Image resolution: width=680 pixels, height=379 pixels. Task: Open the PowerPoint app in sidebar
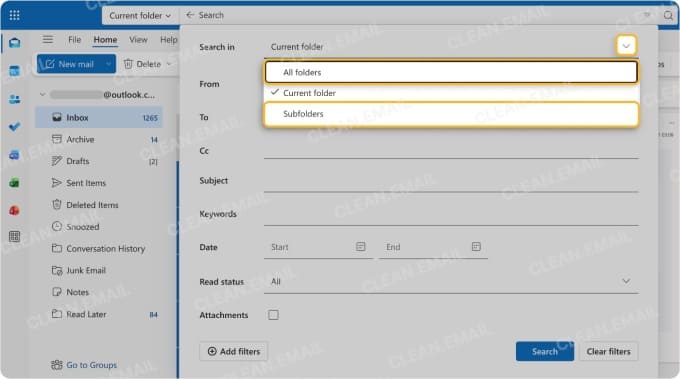[14, 210]
